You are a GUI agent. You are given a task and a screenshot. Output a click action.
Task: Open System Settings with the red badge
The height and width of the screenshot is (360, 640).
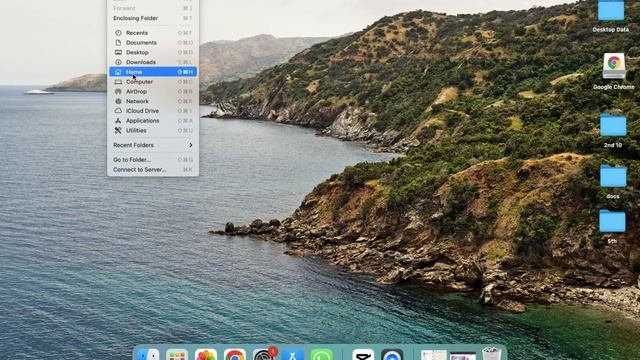(264, 354)
